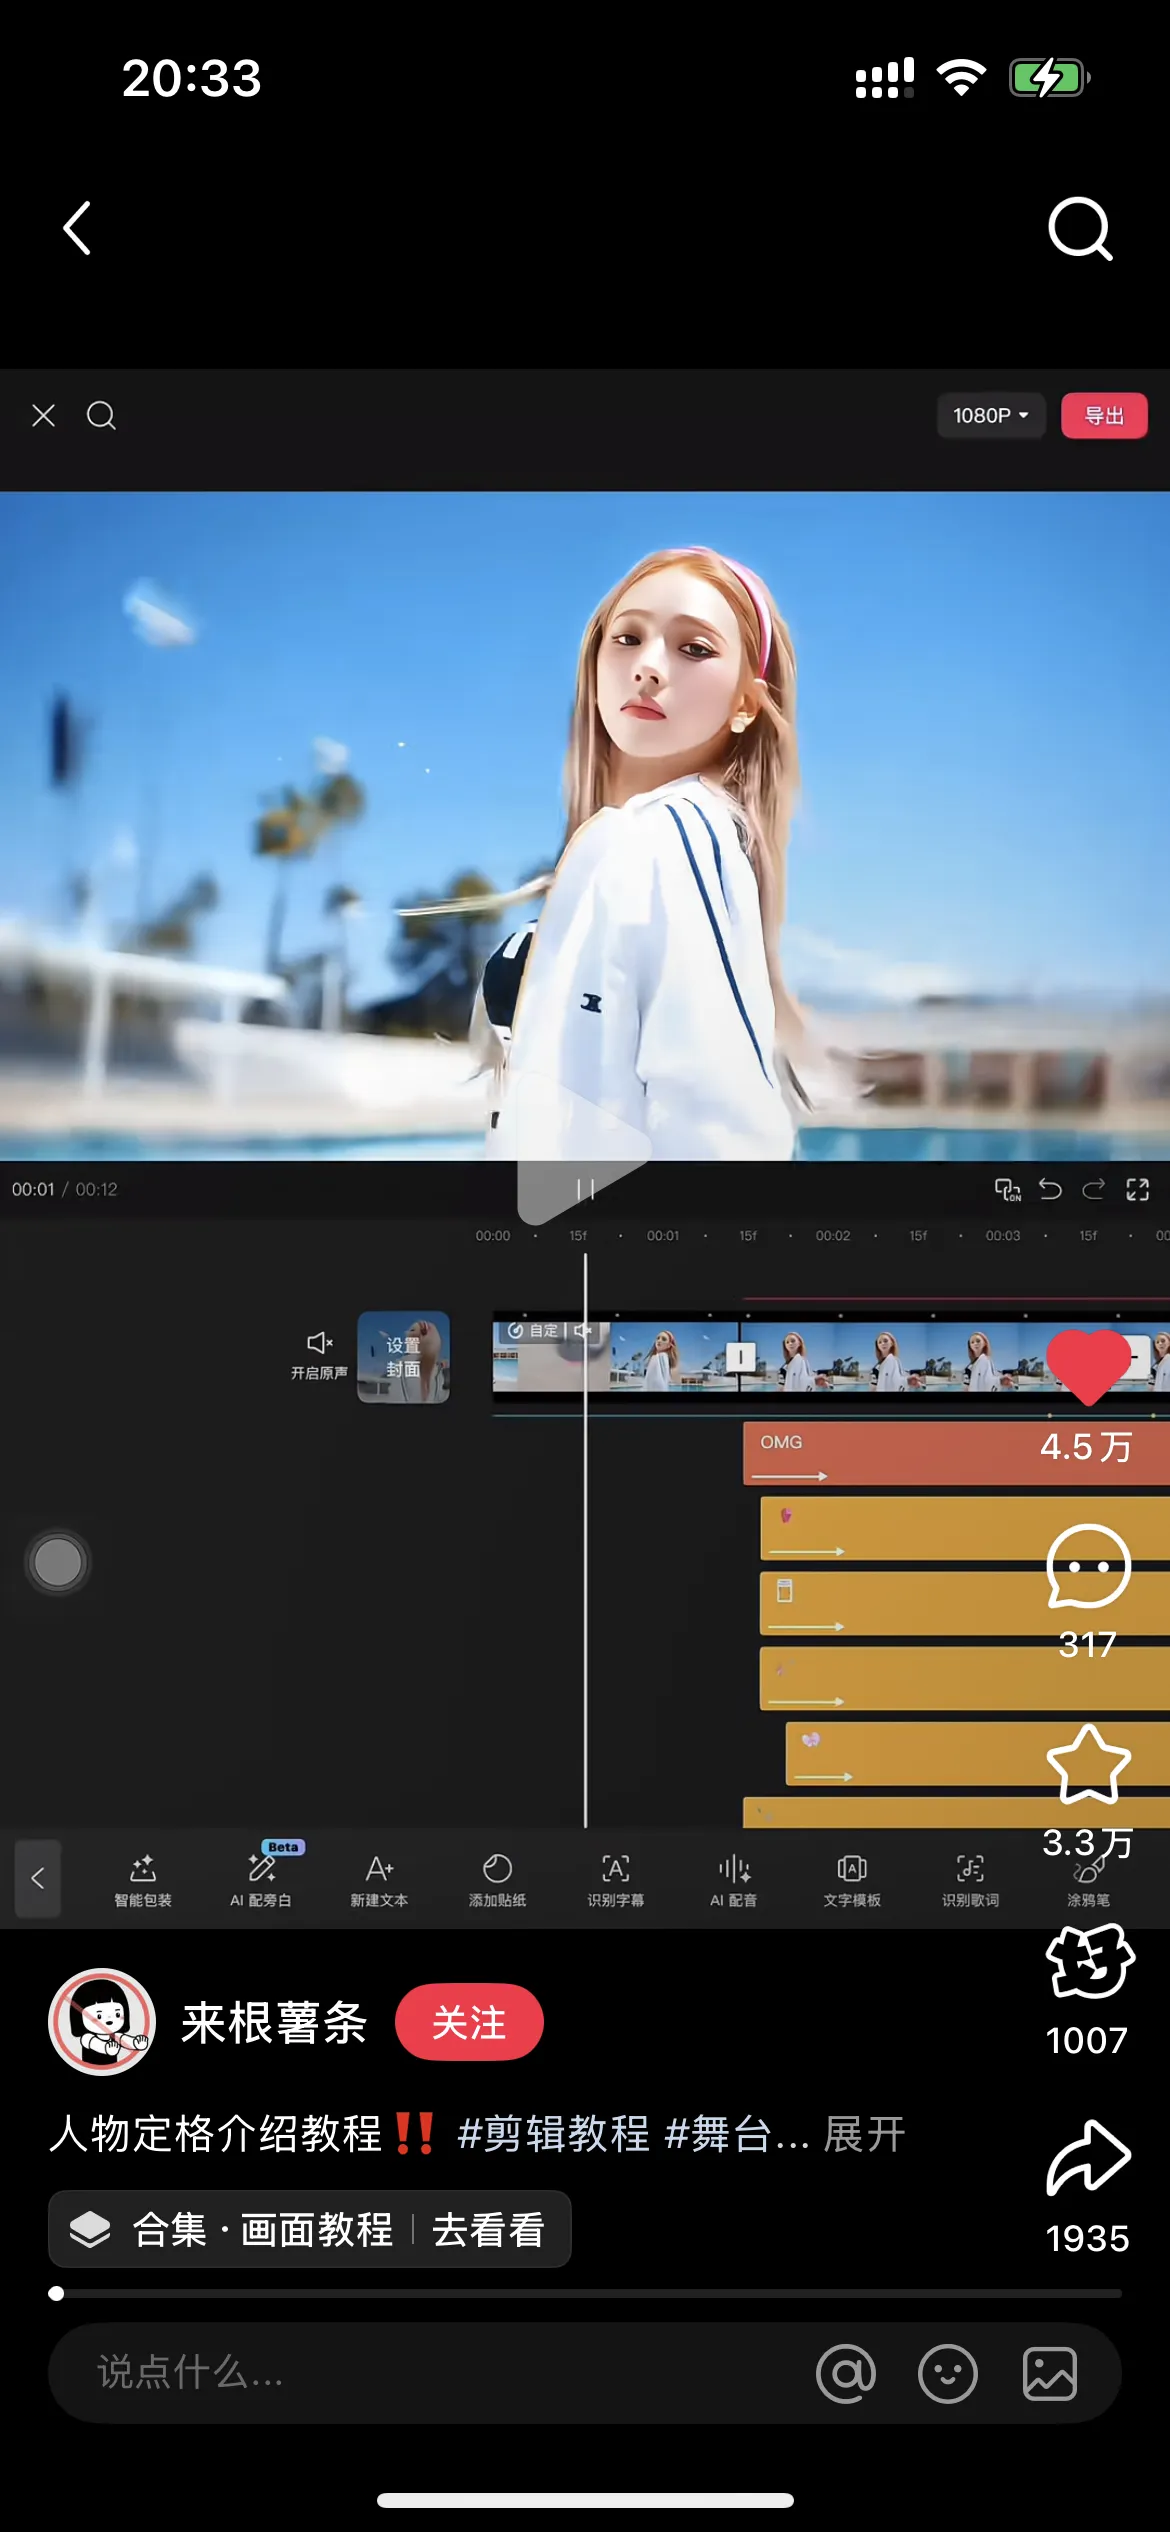Open the 合集·画面教程 collection link
The height and width of the screenshot is (2532, 1170).
309,2229
